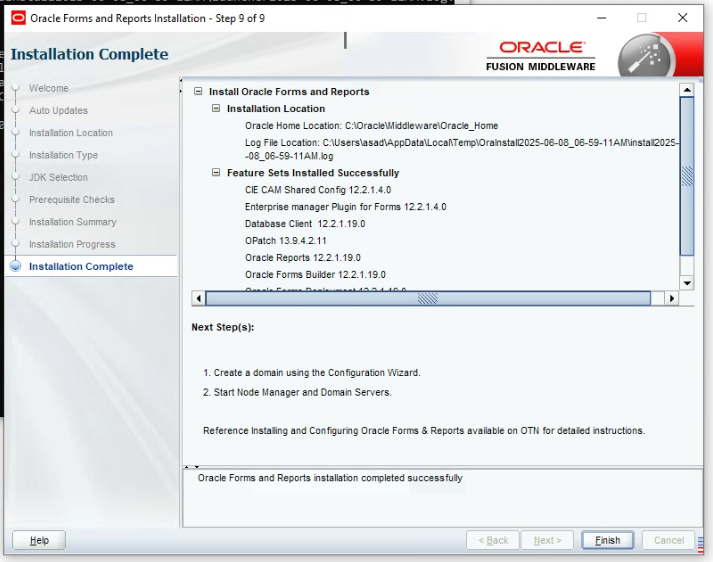Select the Installation Type step

(x=63, y=155)
